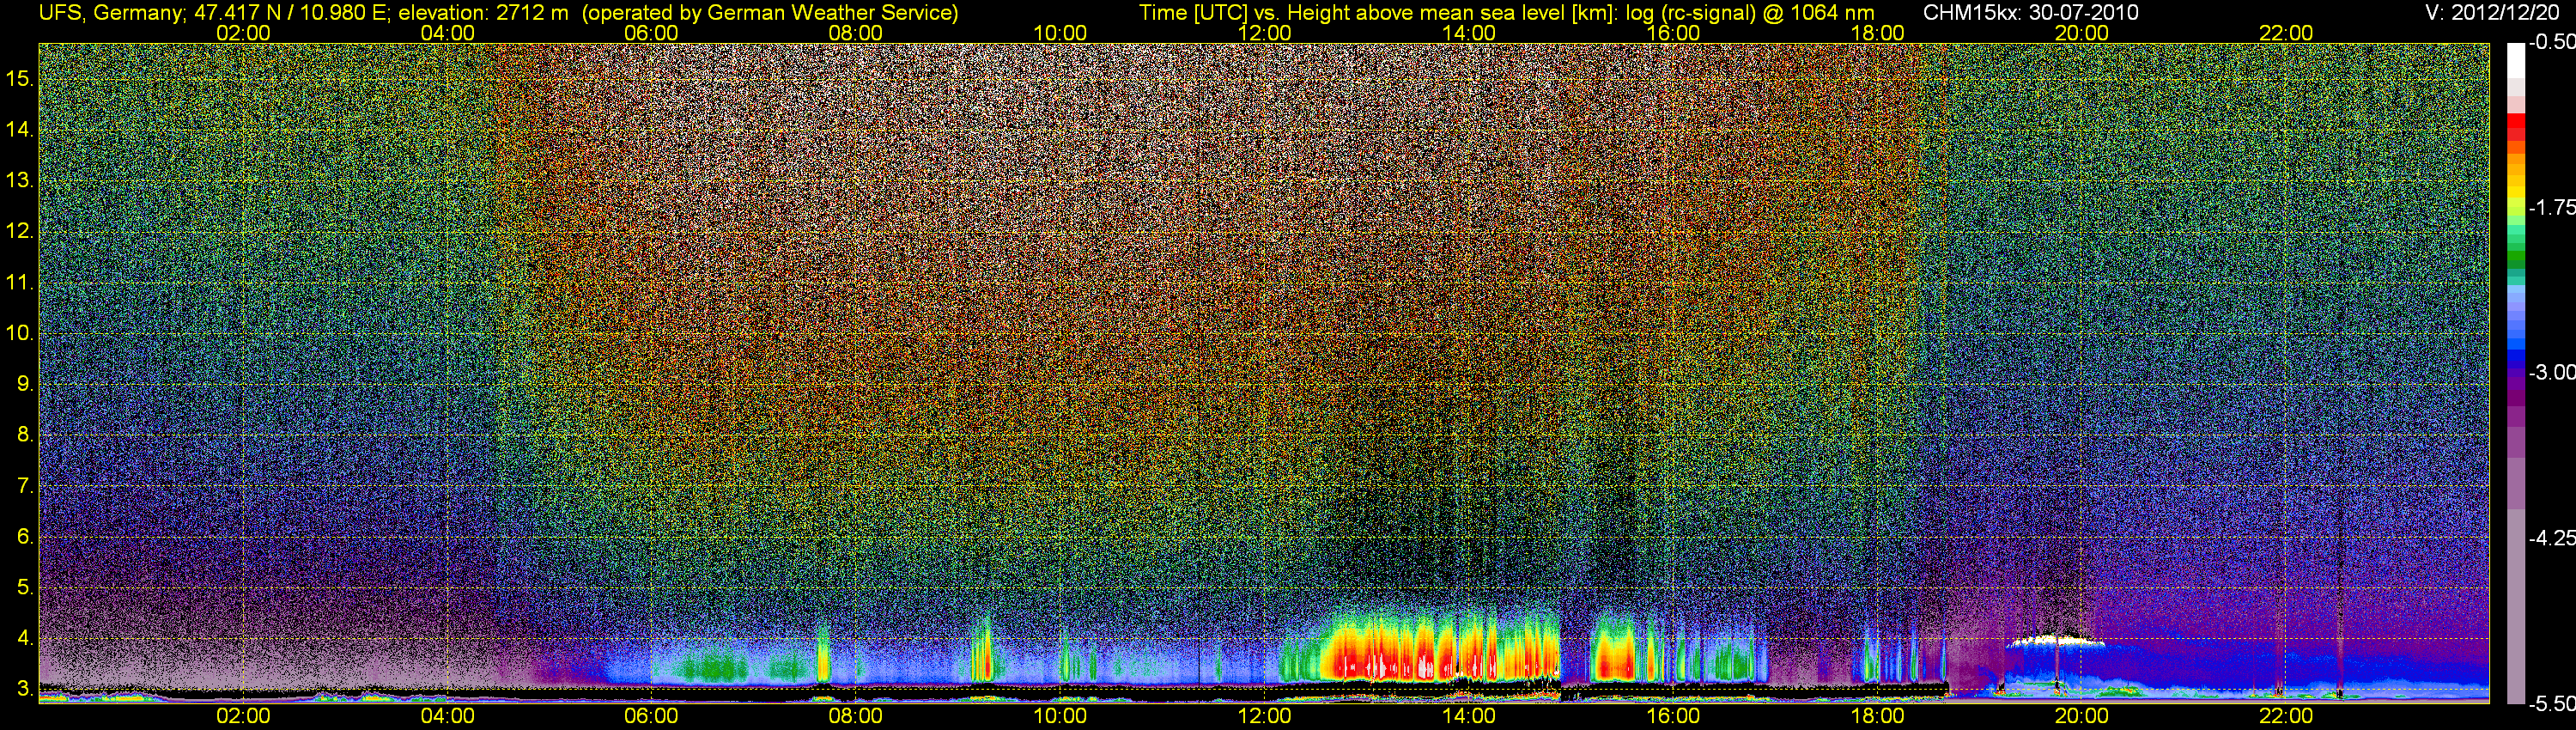This screenshot has width=2576, height=730.
Task: Click the 18:00 tick on bottom time axis
Action: coord(1877,716)
